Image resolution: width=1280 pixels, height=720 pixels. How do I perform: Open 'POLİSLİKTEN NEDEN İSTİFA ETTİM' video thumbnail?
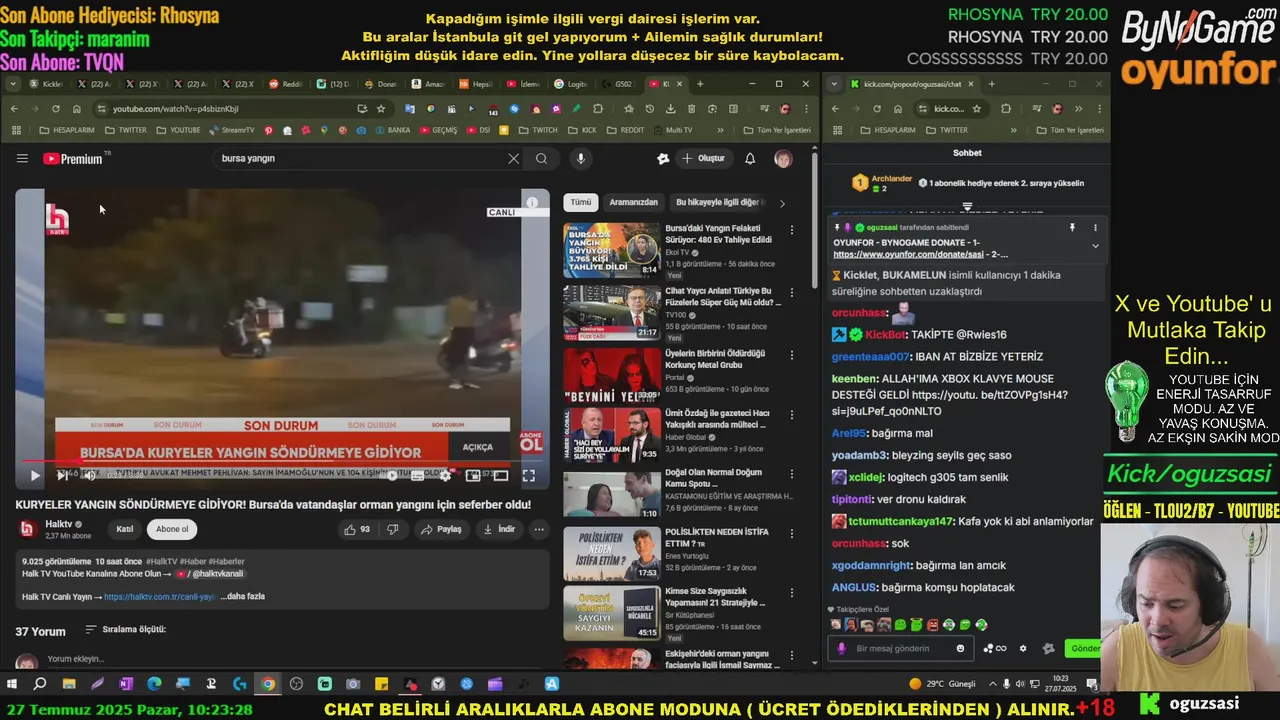coord(611,553)
